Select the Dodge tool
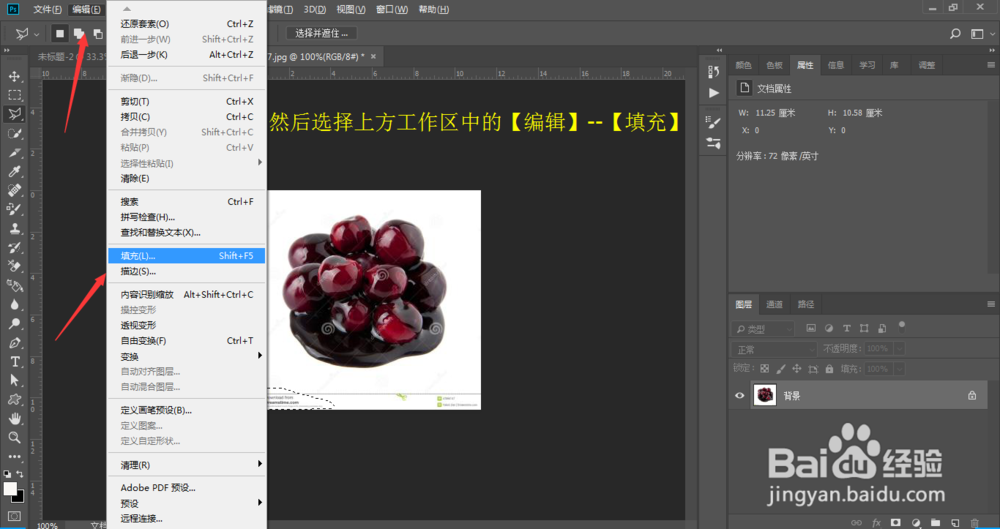 click(x=14, y=324)
